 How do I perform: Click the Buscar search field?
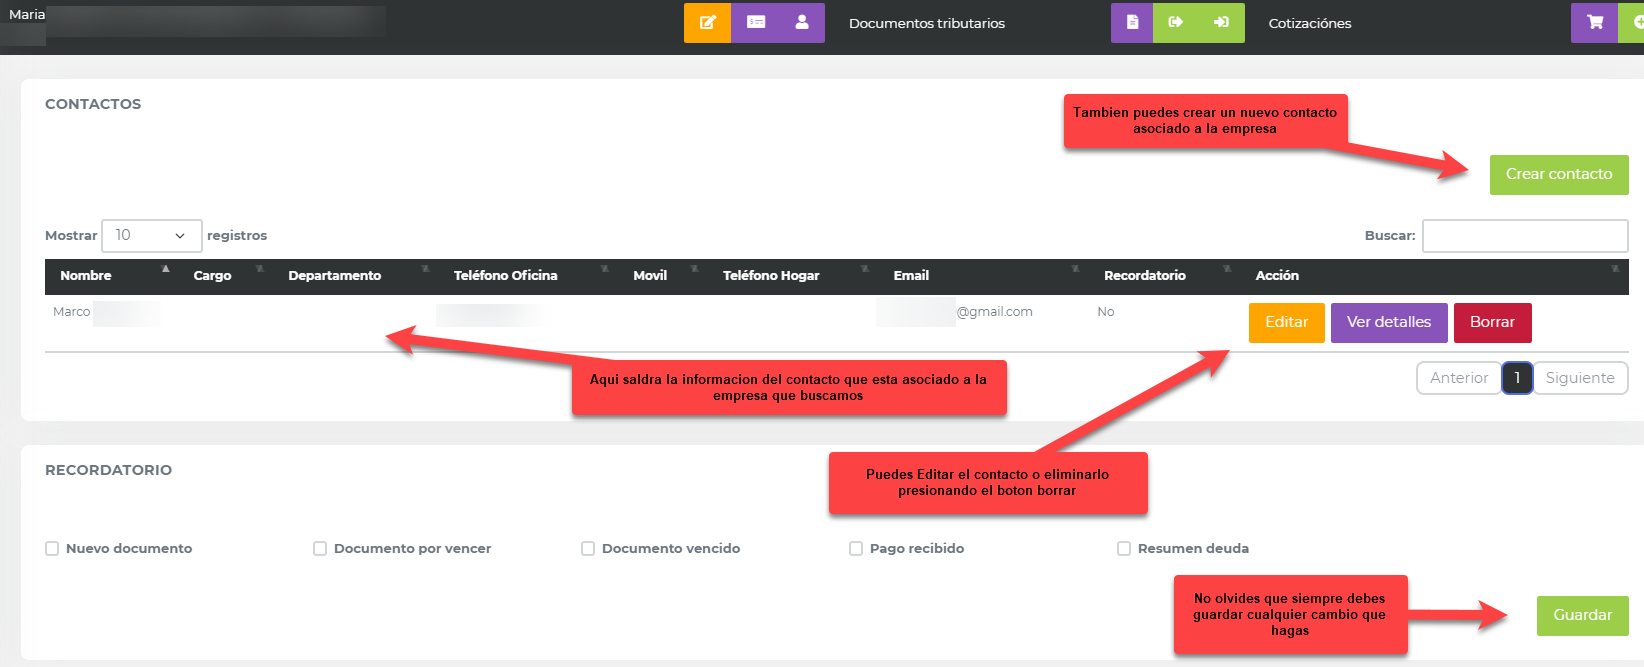pos(1524,236)
